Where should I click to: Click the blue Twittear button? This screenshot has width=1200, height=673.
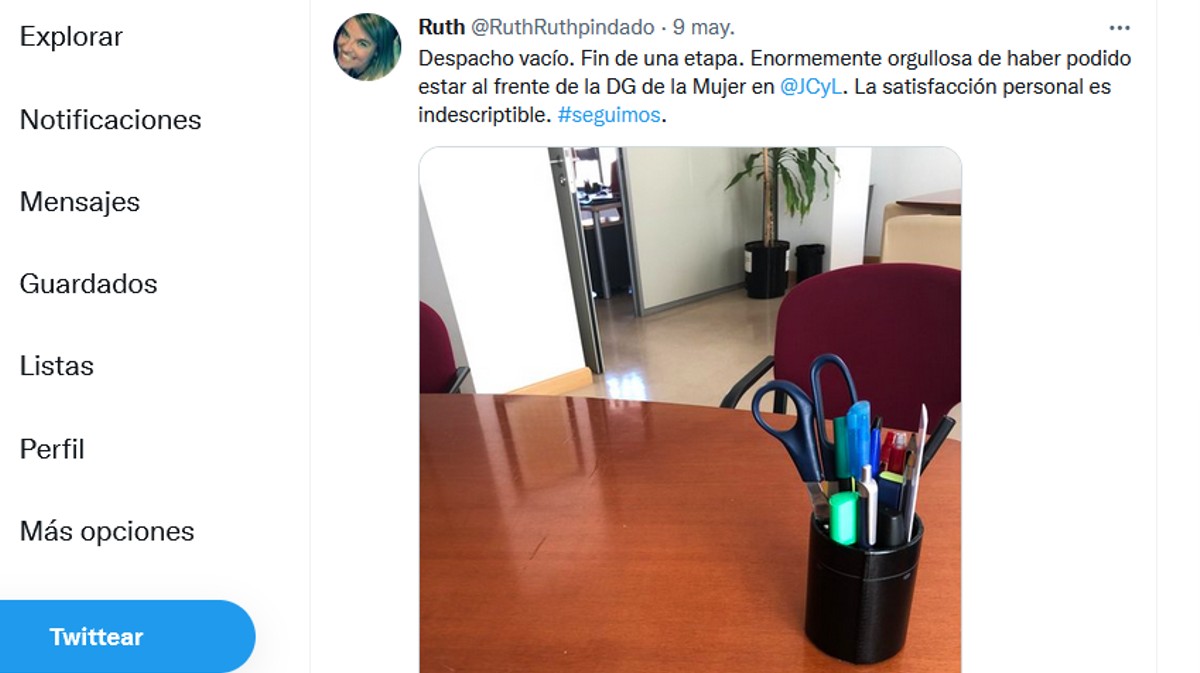coord(127,637)
